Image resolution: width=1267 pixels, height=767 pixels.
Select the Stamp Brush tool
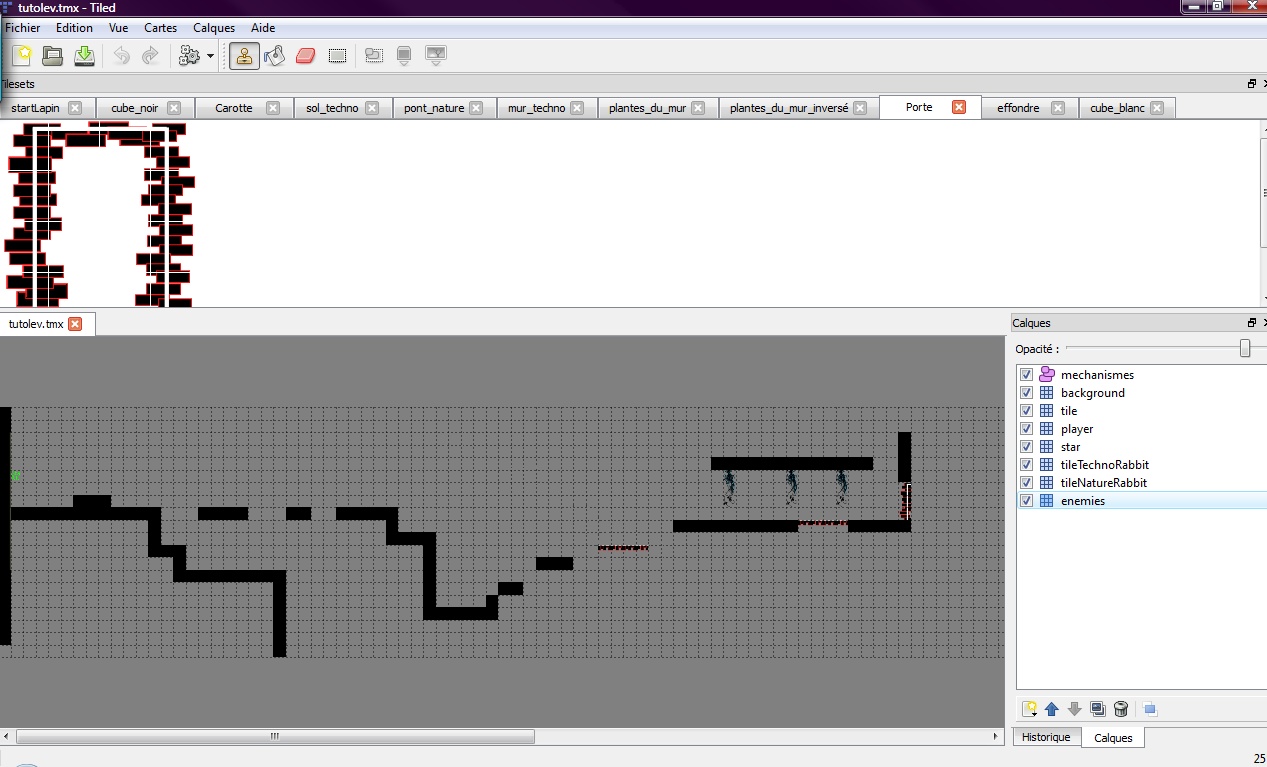click(244, 56)
